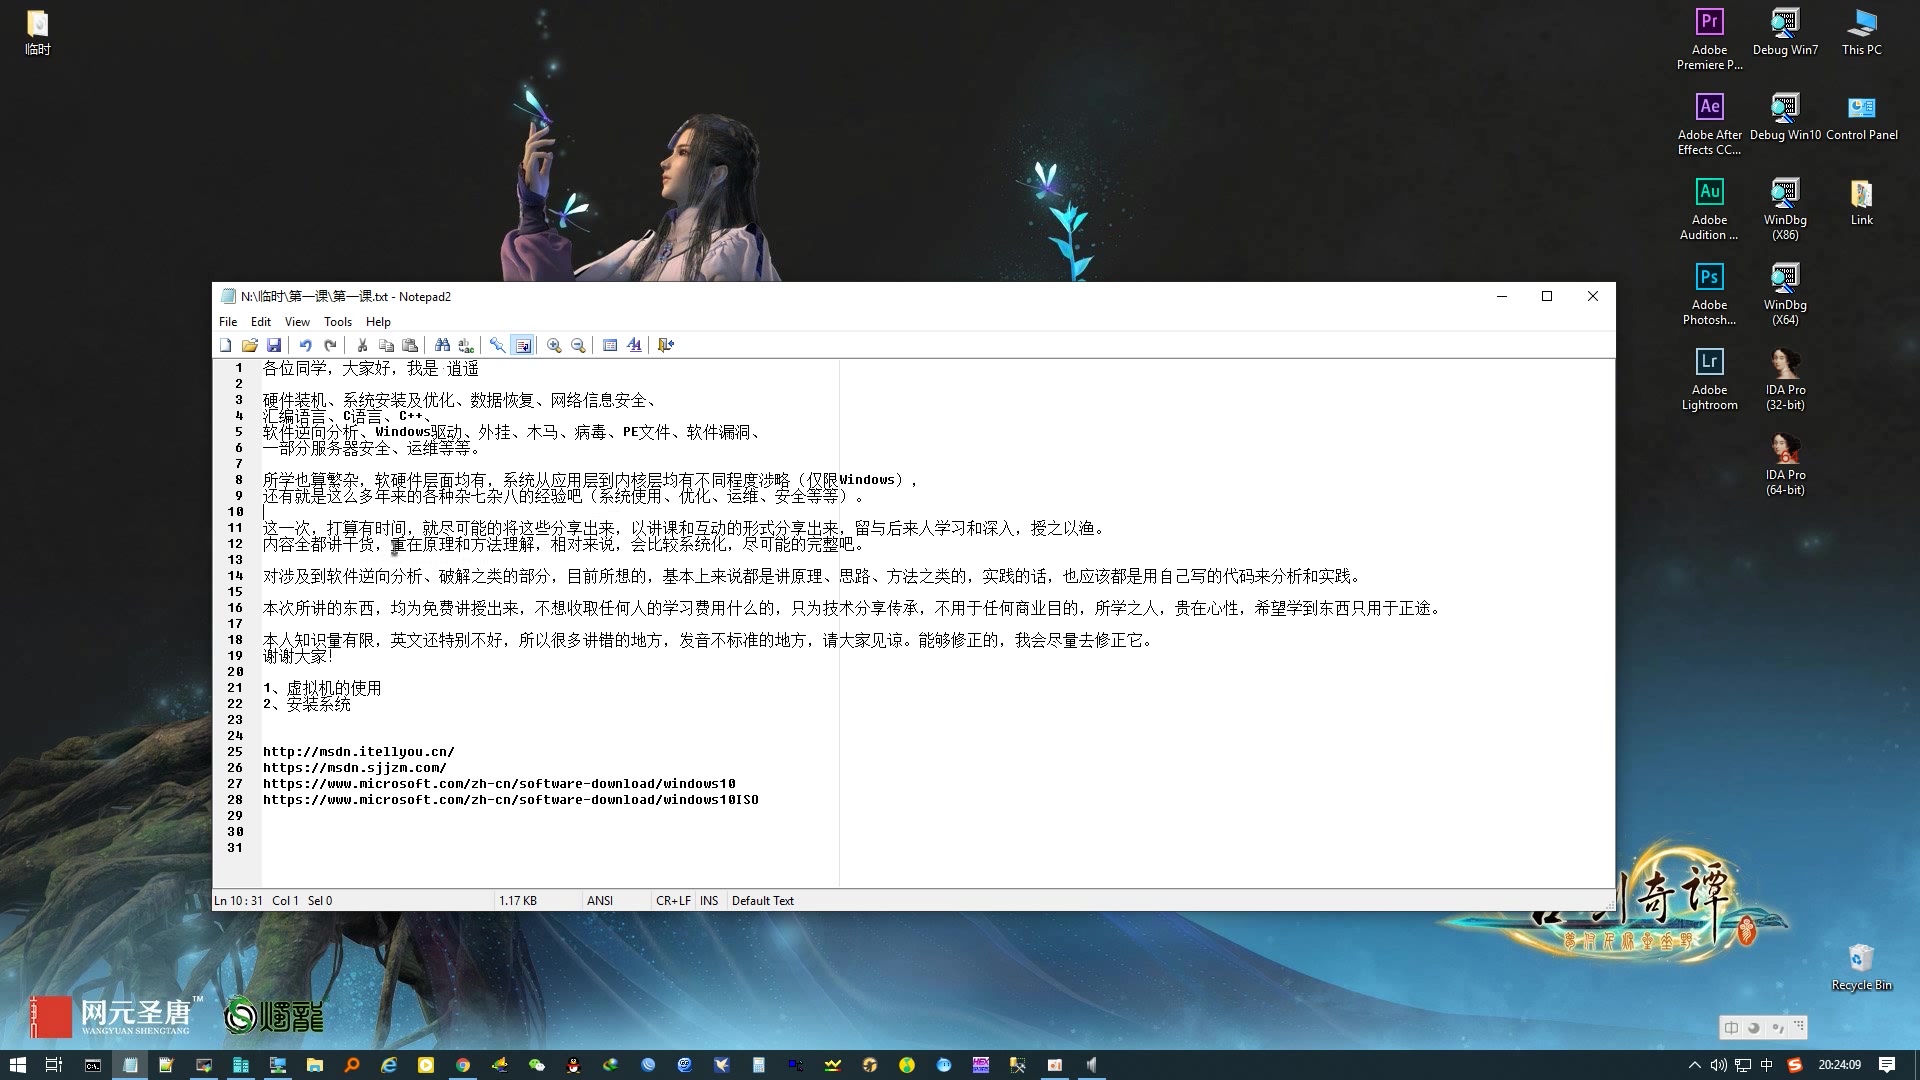Open the Tools menu in Notepad2
Screen dimensions: 1920x1080
[x=337, y=321]
